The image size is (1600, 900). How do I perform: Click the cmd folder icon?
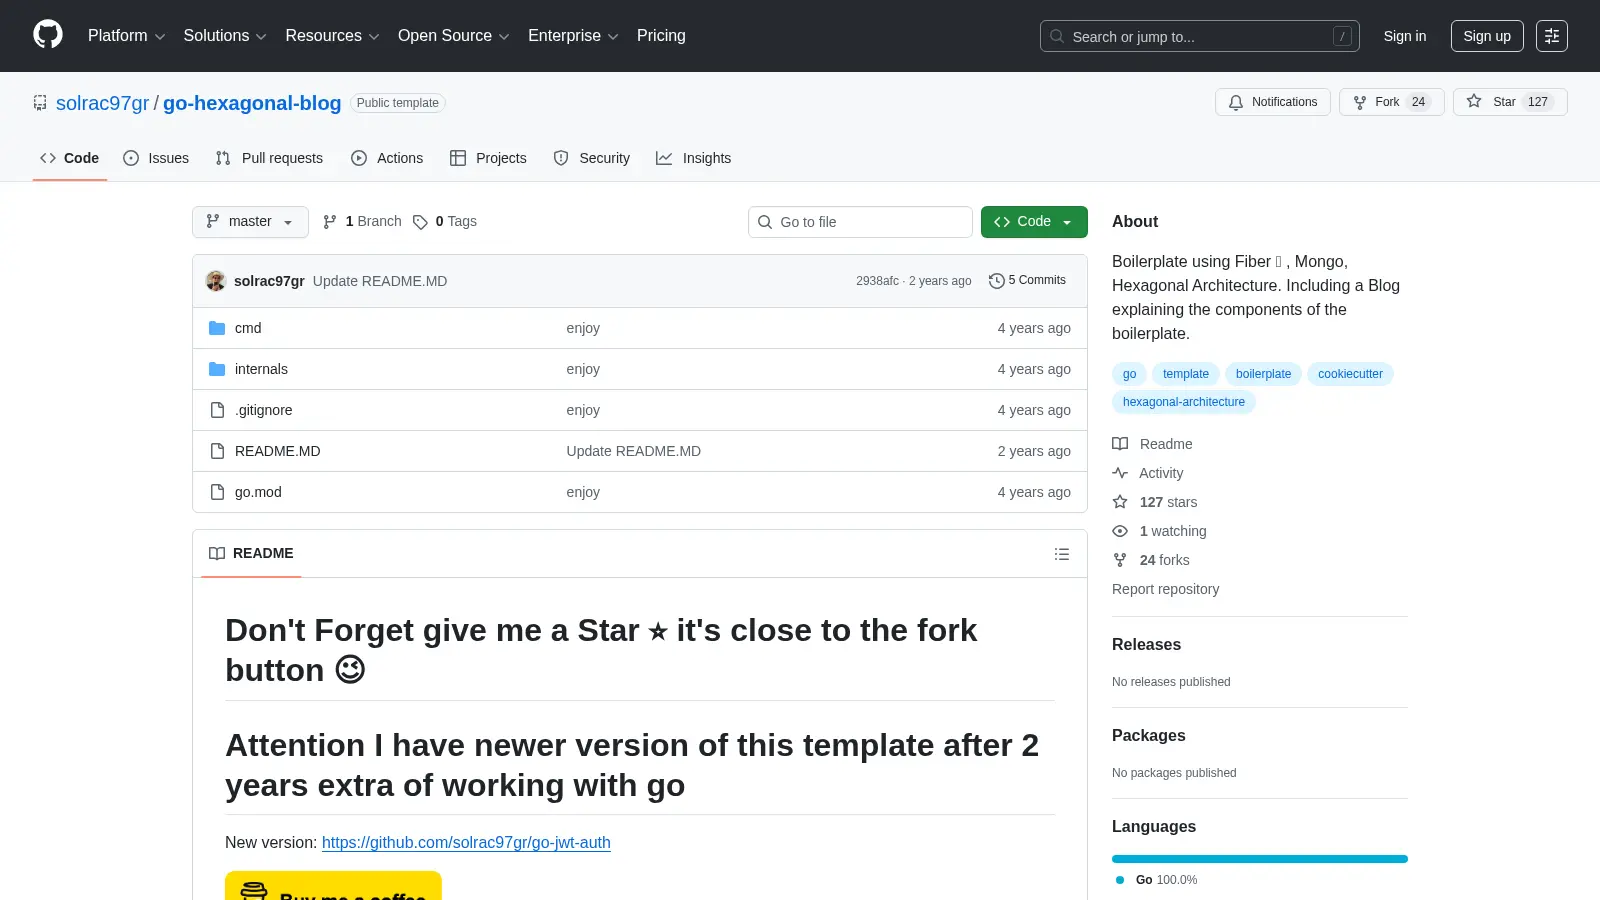(x=217, y=328)
